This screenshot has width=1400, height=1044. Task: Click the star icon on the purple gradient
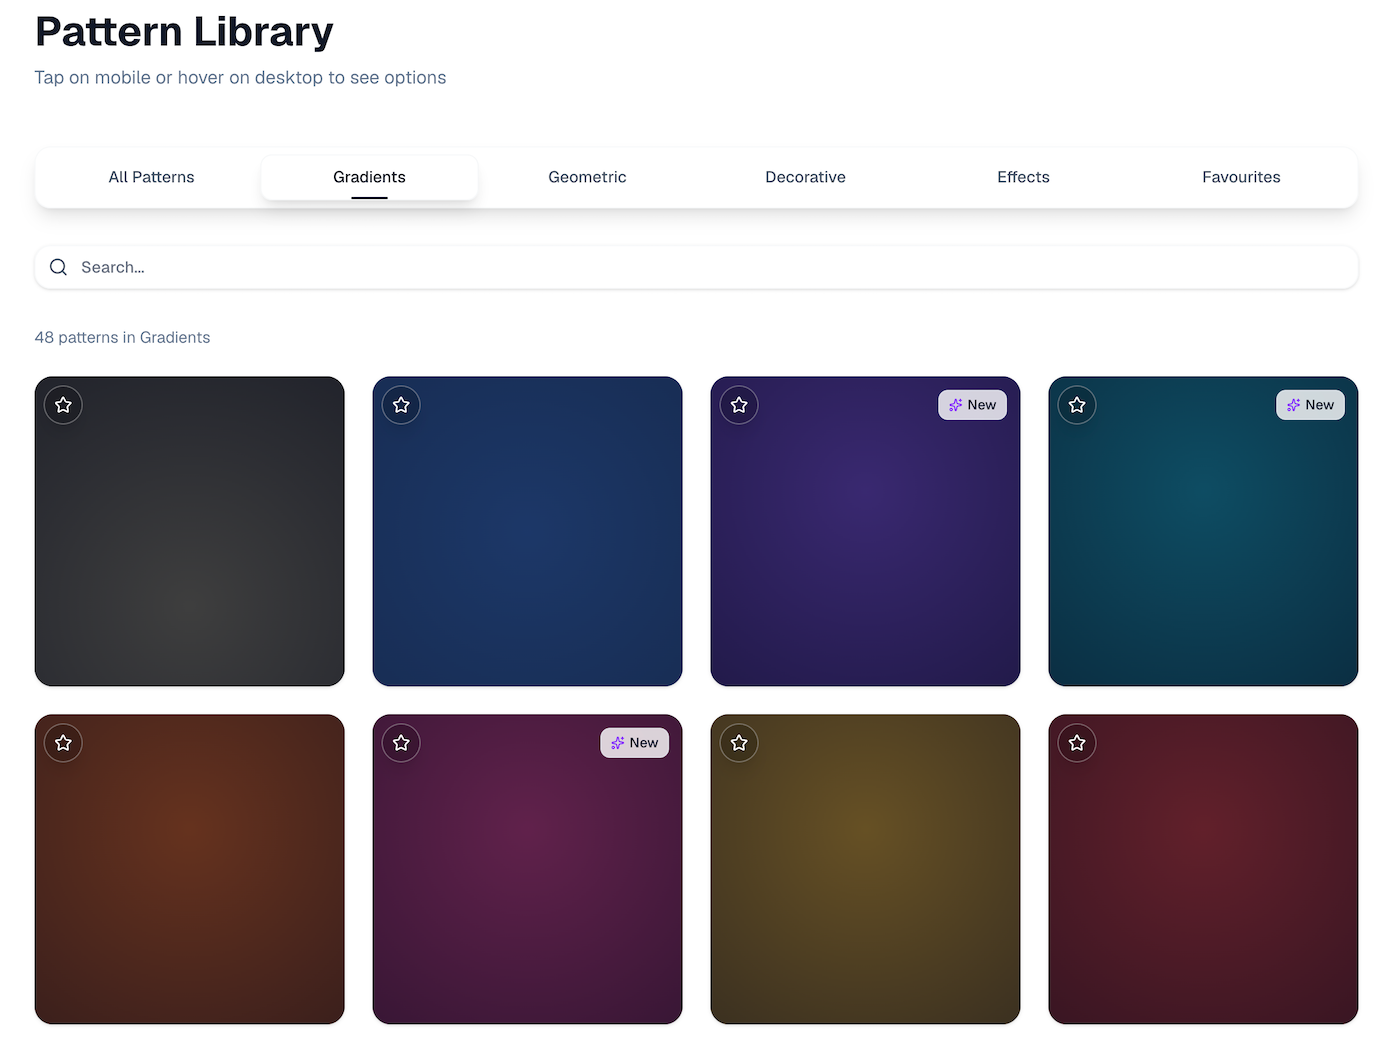[739, 405]
